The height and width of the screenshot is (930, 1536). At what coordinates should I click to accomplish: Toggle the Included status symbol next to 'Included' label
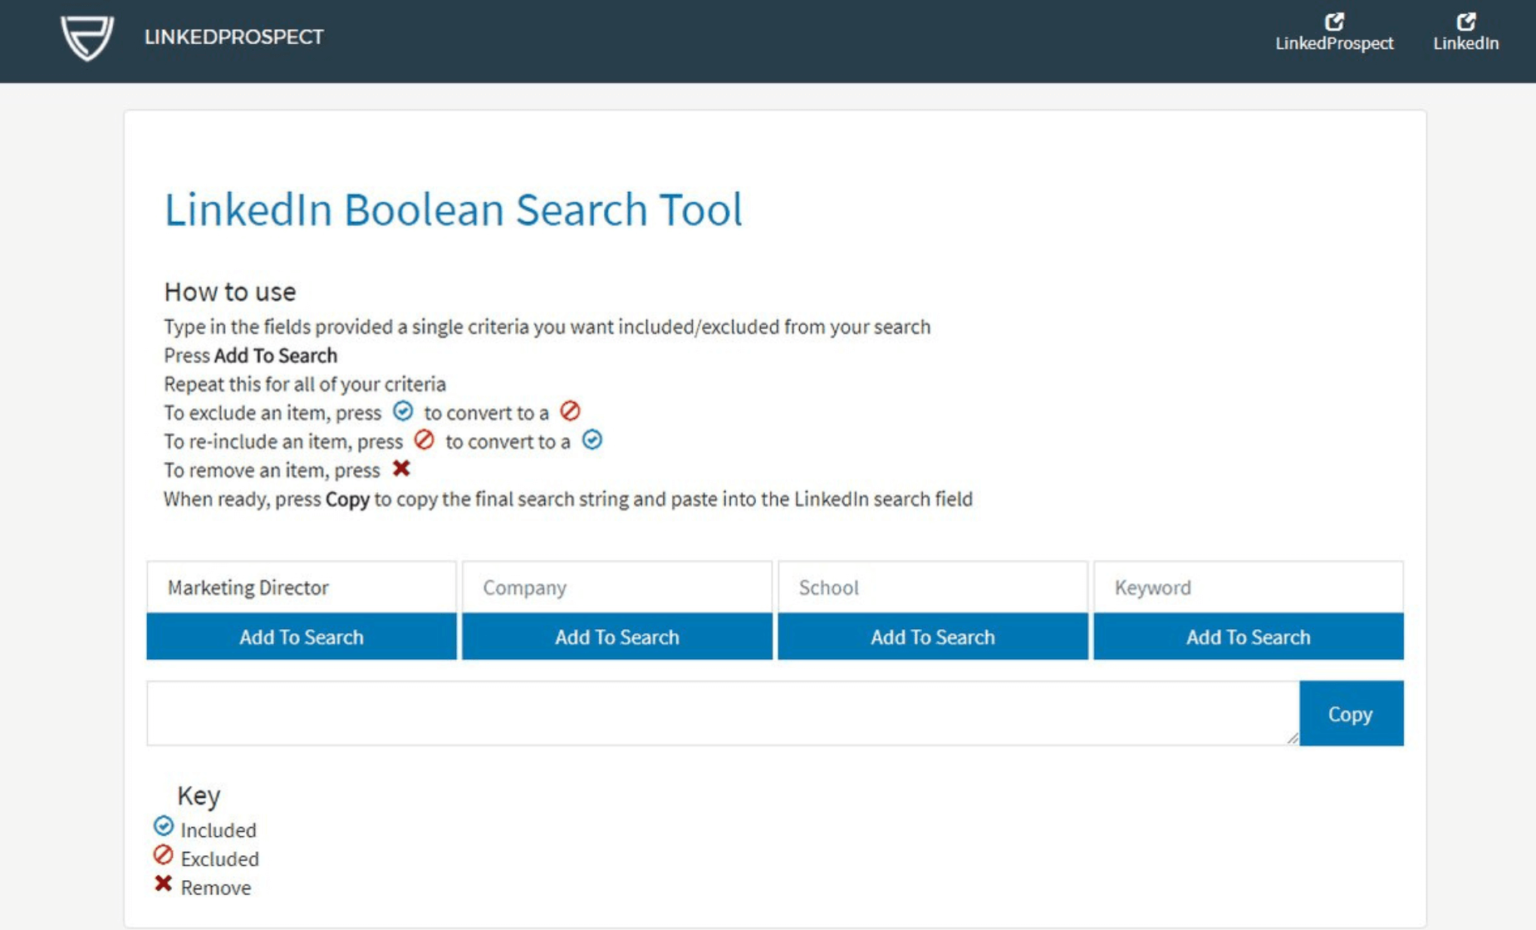point(162,825)
